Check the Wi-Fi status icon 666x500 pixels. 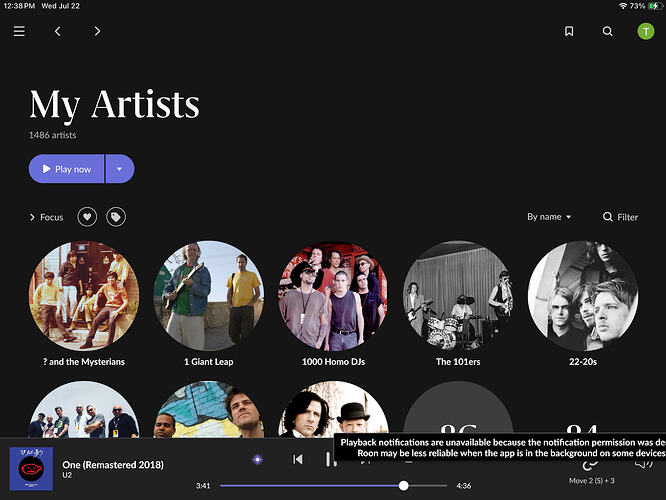click(x=623, y=6)
